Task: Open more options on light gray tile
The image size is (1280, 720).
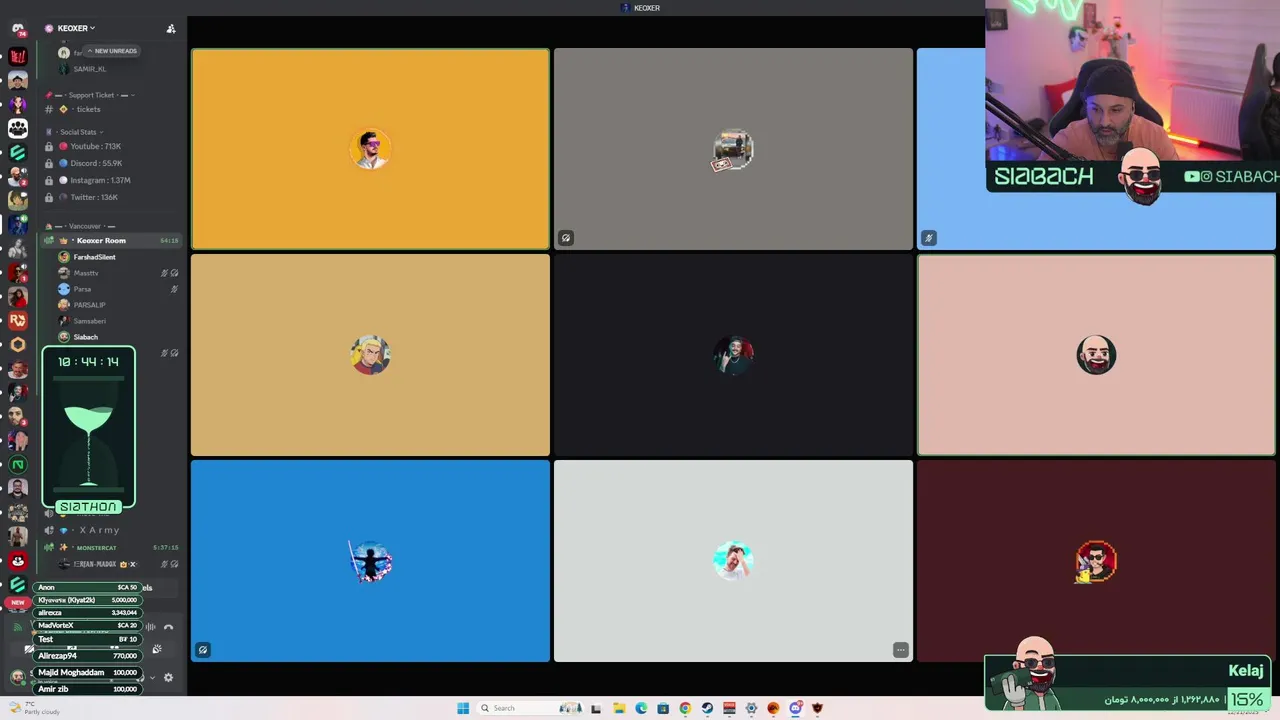Action: pos(900,650)
